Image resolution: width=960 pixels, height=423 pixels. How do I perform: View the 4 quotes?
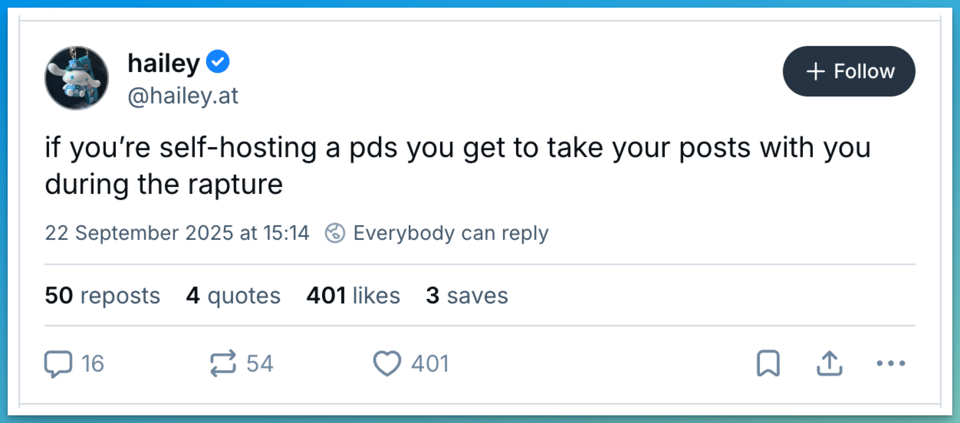233,296
